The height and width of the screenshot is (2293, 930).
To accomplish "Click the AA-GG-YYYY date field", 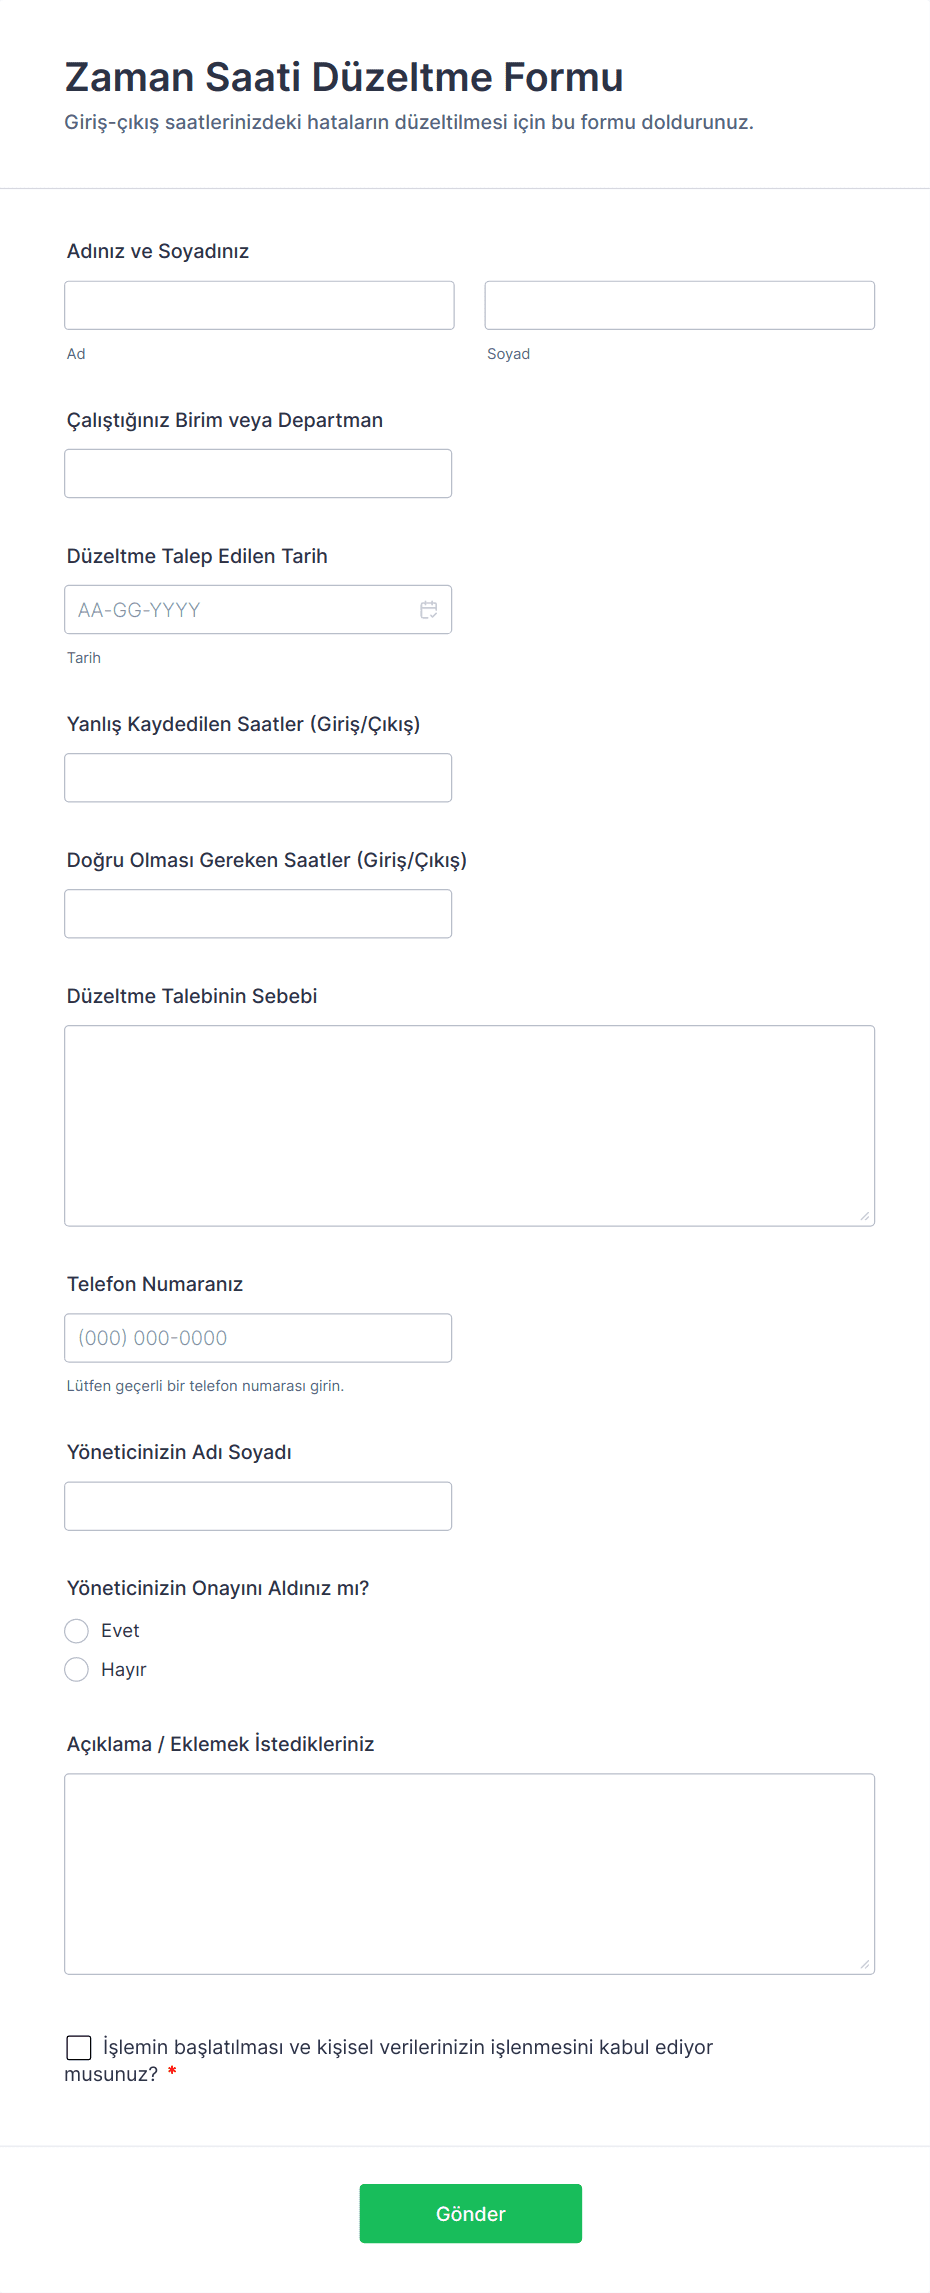I will click(230, 609).
